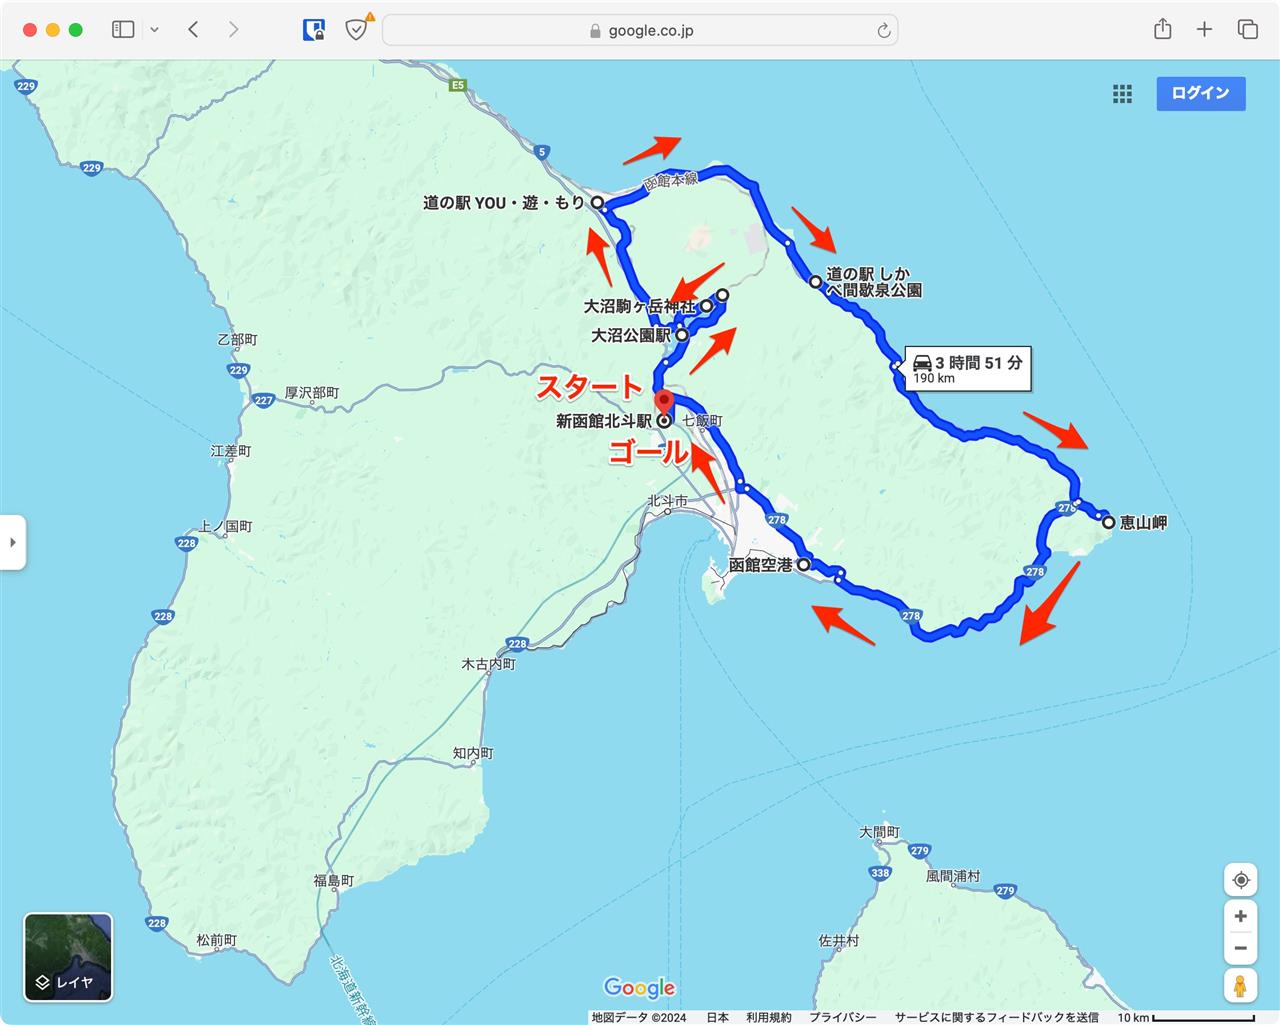Click the 函館空港 waypoint marker
1280x1025 pixels.
click(x=803, y=565)
